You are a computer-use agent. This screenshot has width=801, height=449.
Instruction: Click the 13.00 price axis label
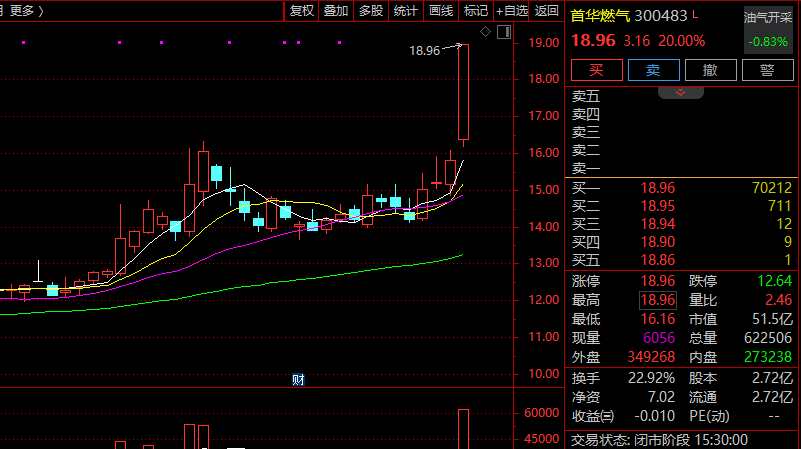544,263
